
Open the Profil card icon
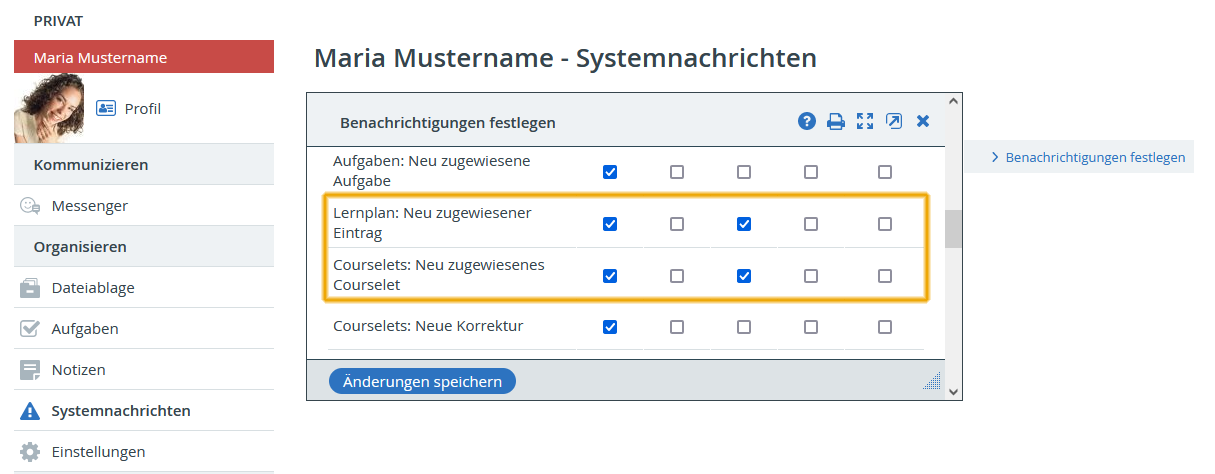[106, 108]
